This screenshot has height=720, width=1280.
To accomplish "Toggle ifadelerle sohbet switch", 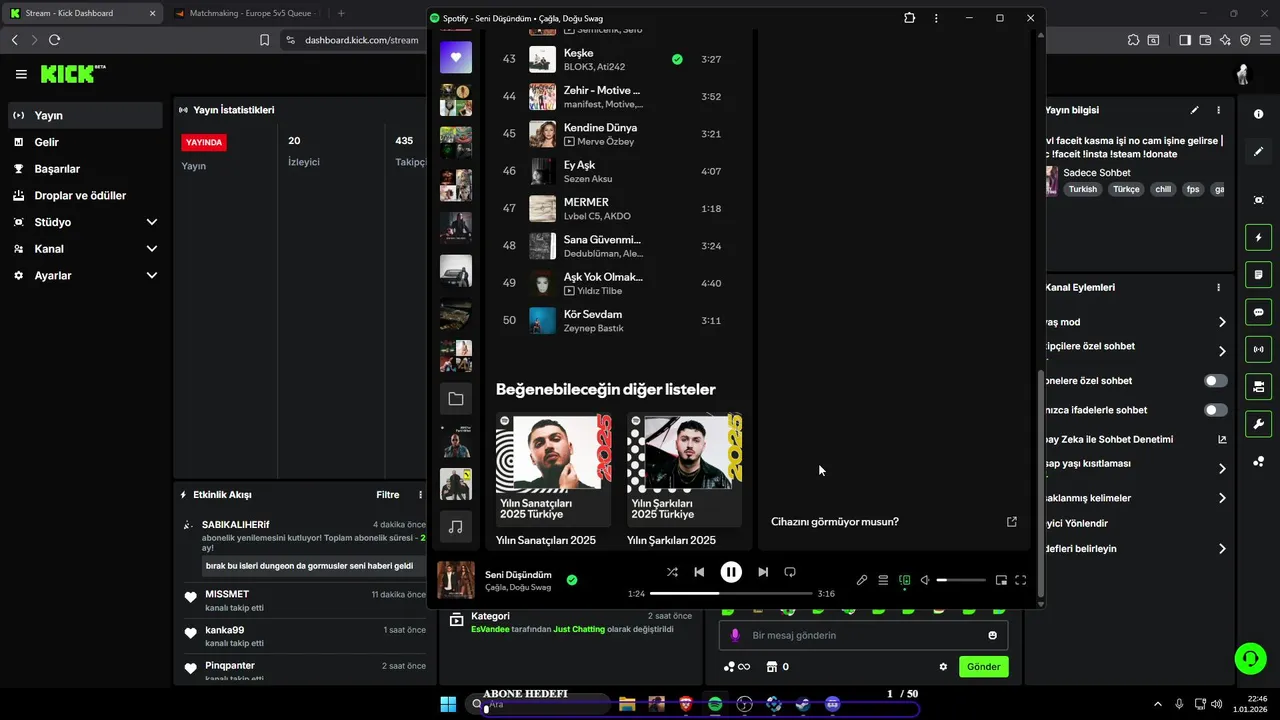I will 1216,410.
